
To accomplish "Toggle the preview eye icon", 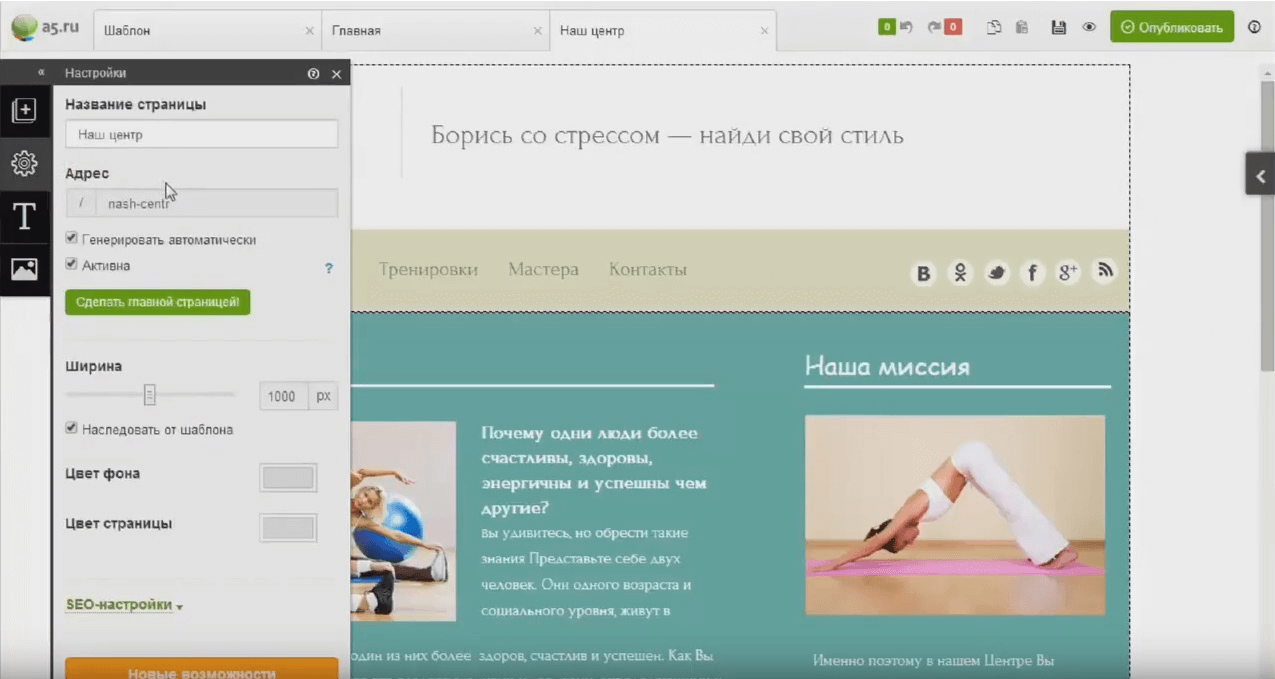I will [x=1089, y=28].
